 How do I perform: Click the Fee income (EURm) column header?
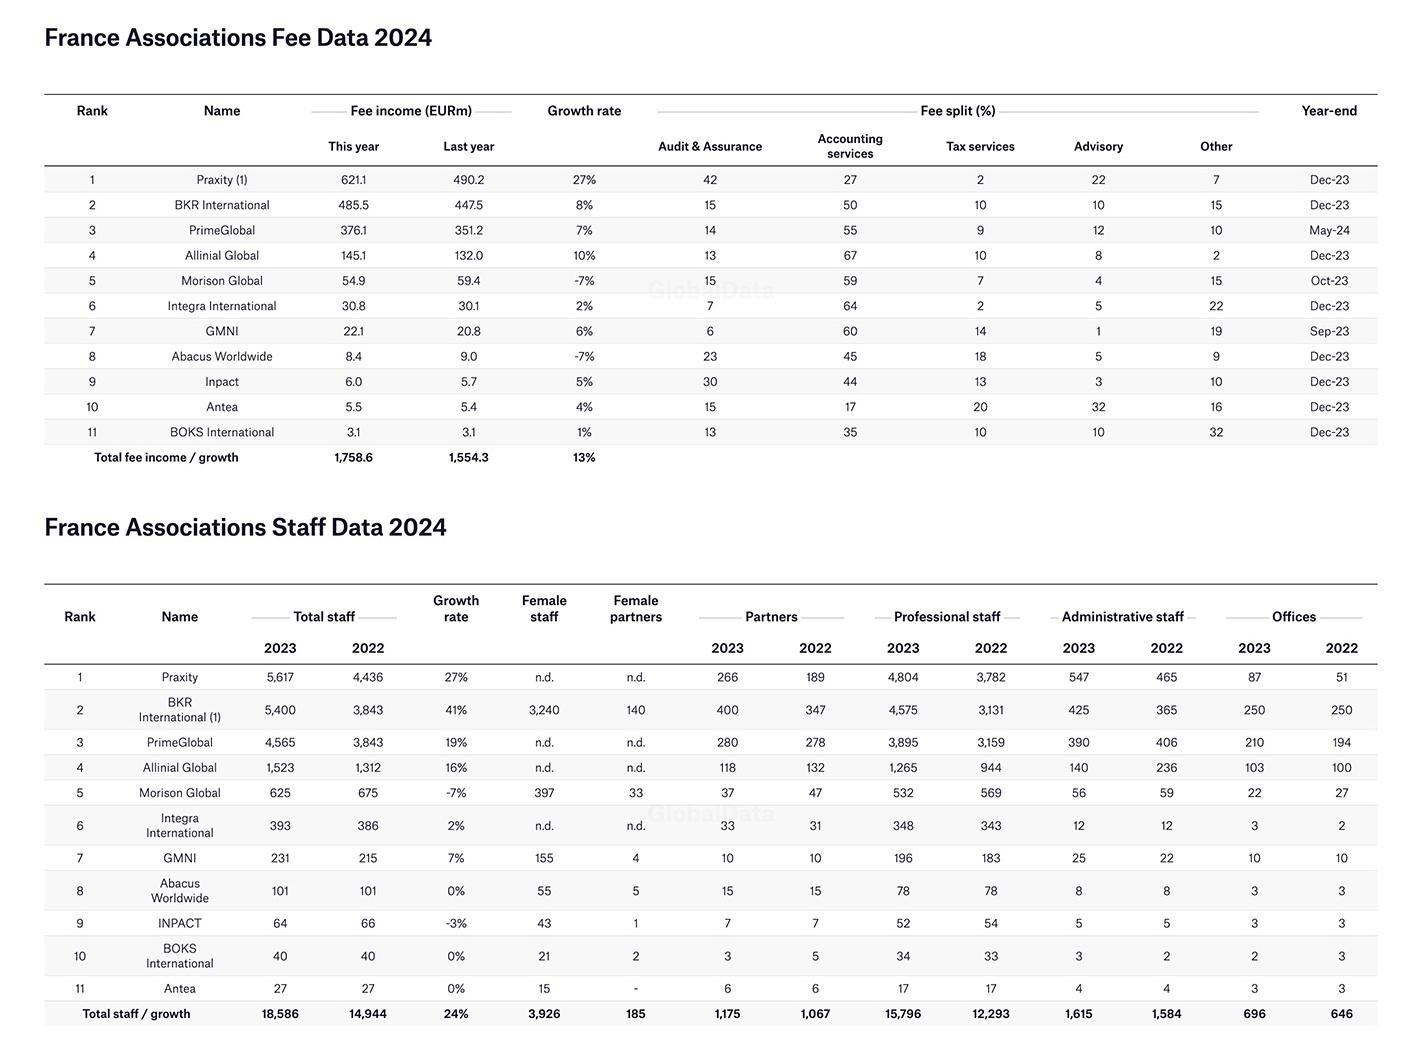[411, 111]
